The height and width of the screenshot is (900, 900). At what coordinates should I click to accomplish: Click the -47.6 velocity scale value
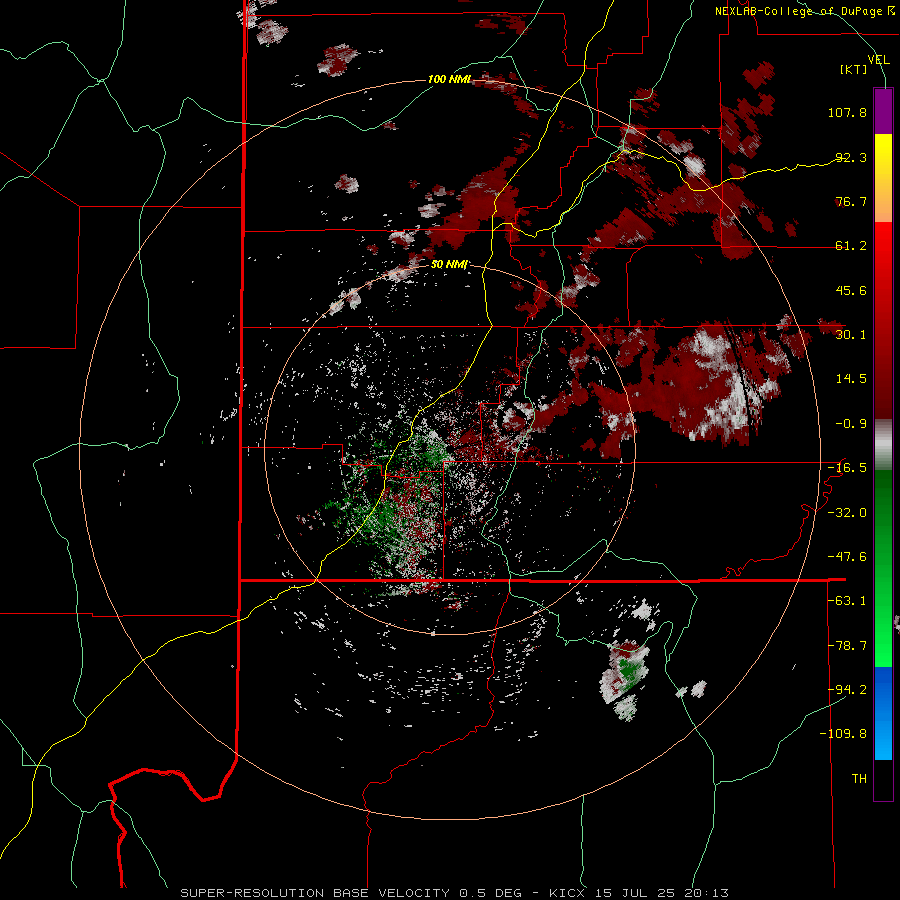tap(847, 557)
